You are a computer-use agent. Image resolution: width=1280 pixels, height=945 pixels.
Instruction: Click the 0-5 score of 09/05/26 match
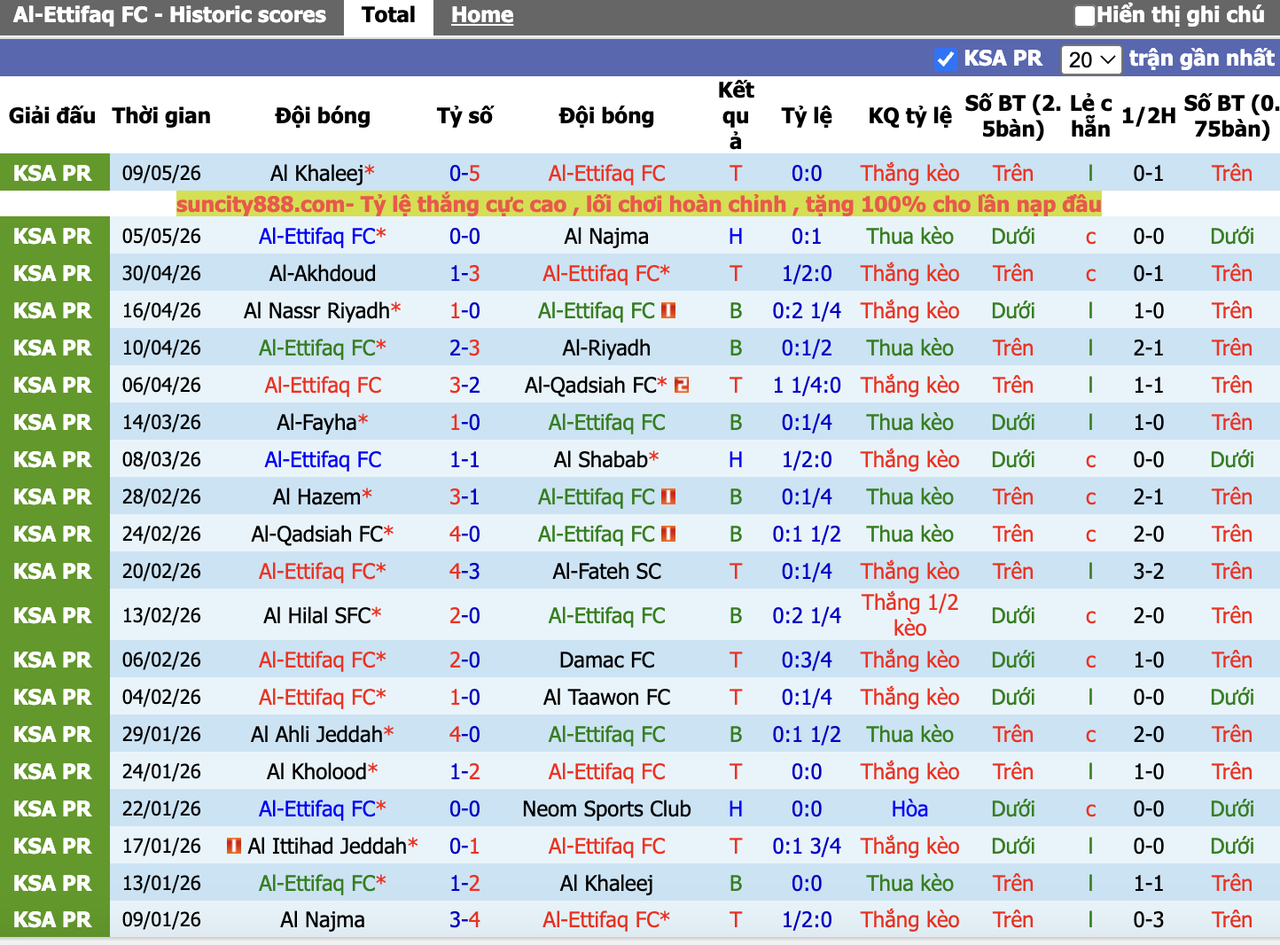[465, 173]
